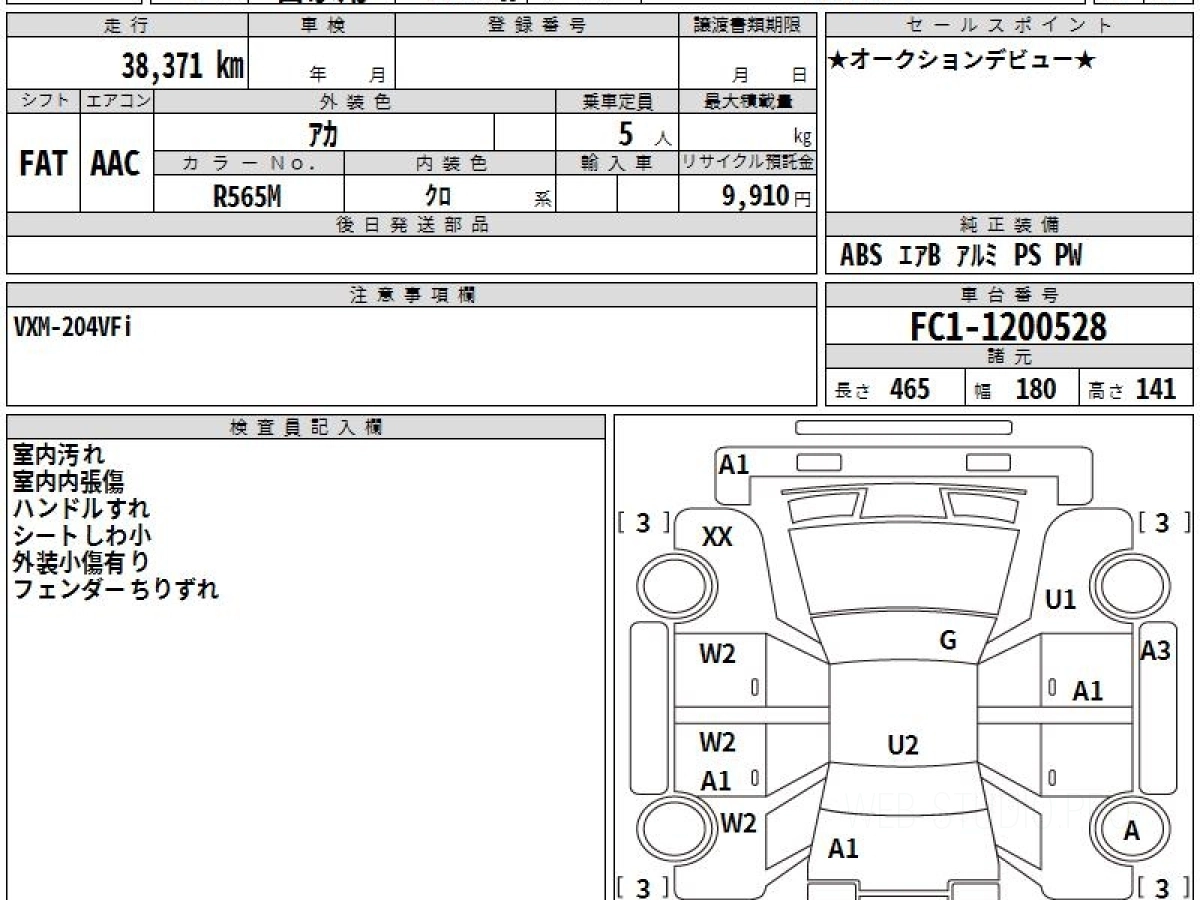
Task: Click the G mark on the windshield
Action: pyautogui.click(x=948, y=641)
